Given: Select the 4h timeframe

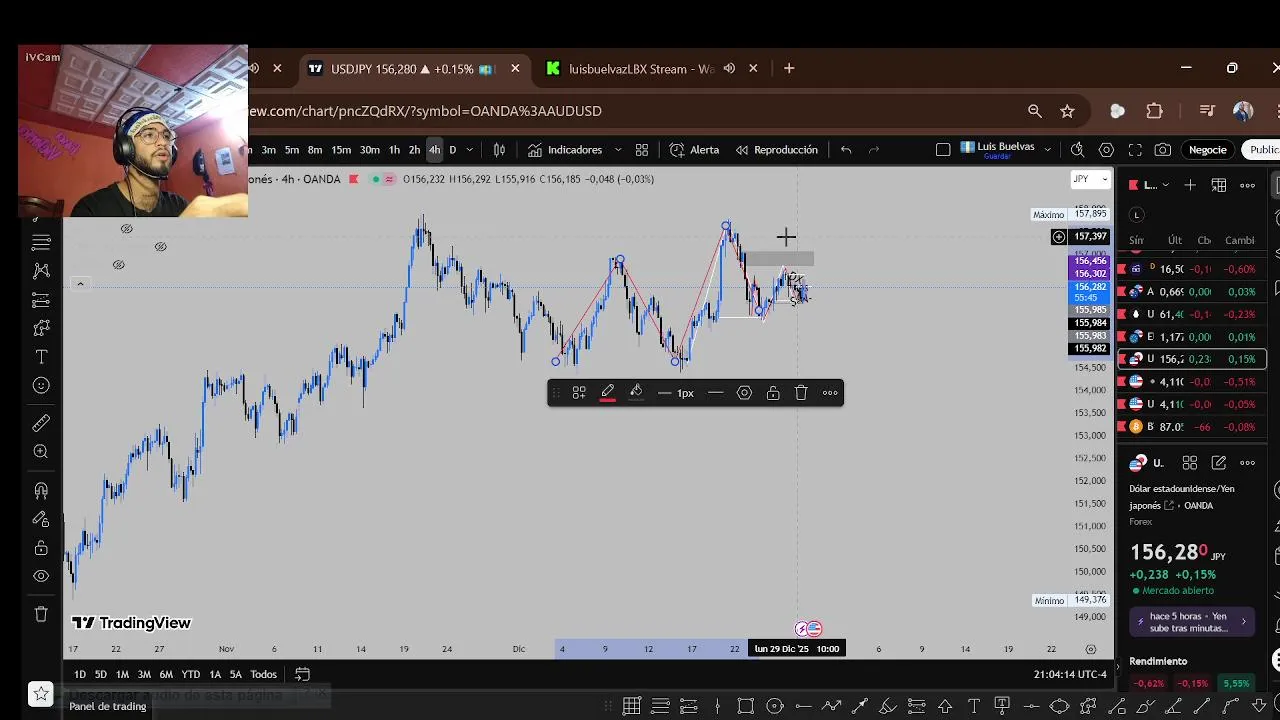Looking at the screenshot, I should (x=434, y=150).
